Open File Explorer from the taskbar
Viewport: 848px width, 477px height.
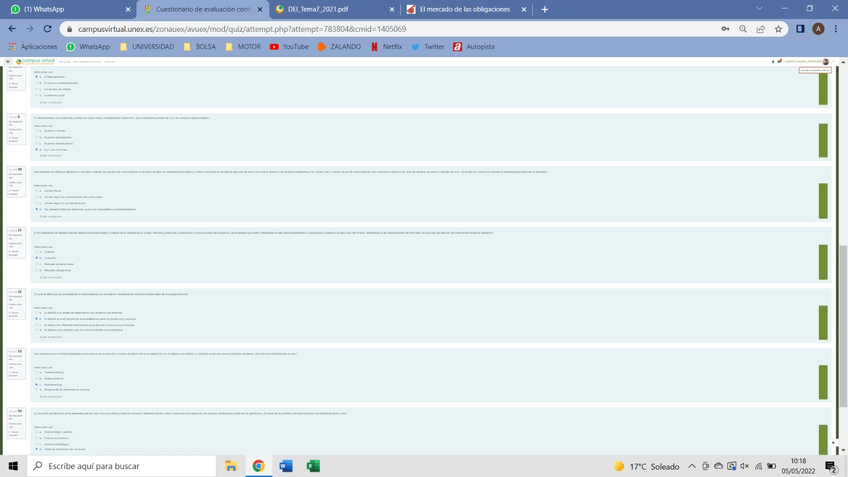coord(231,466)
